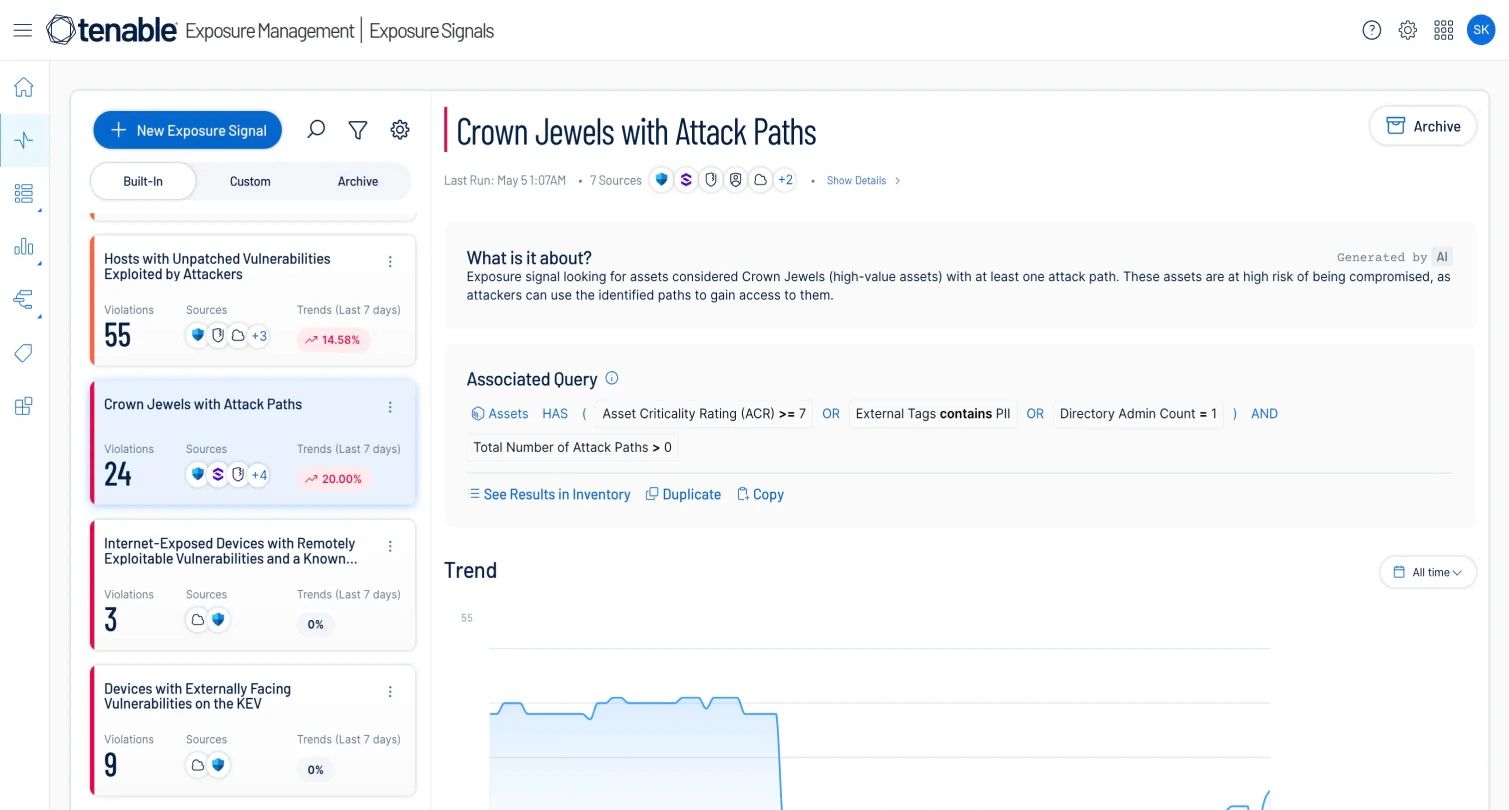Select Total Number of Attack Paths condition
Screen dimensions: 1509x810
[573, 447]
